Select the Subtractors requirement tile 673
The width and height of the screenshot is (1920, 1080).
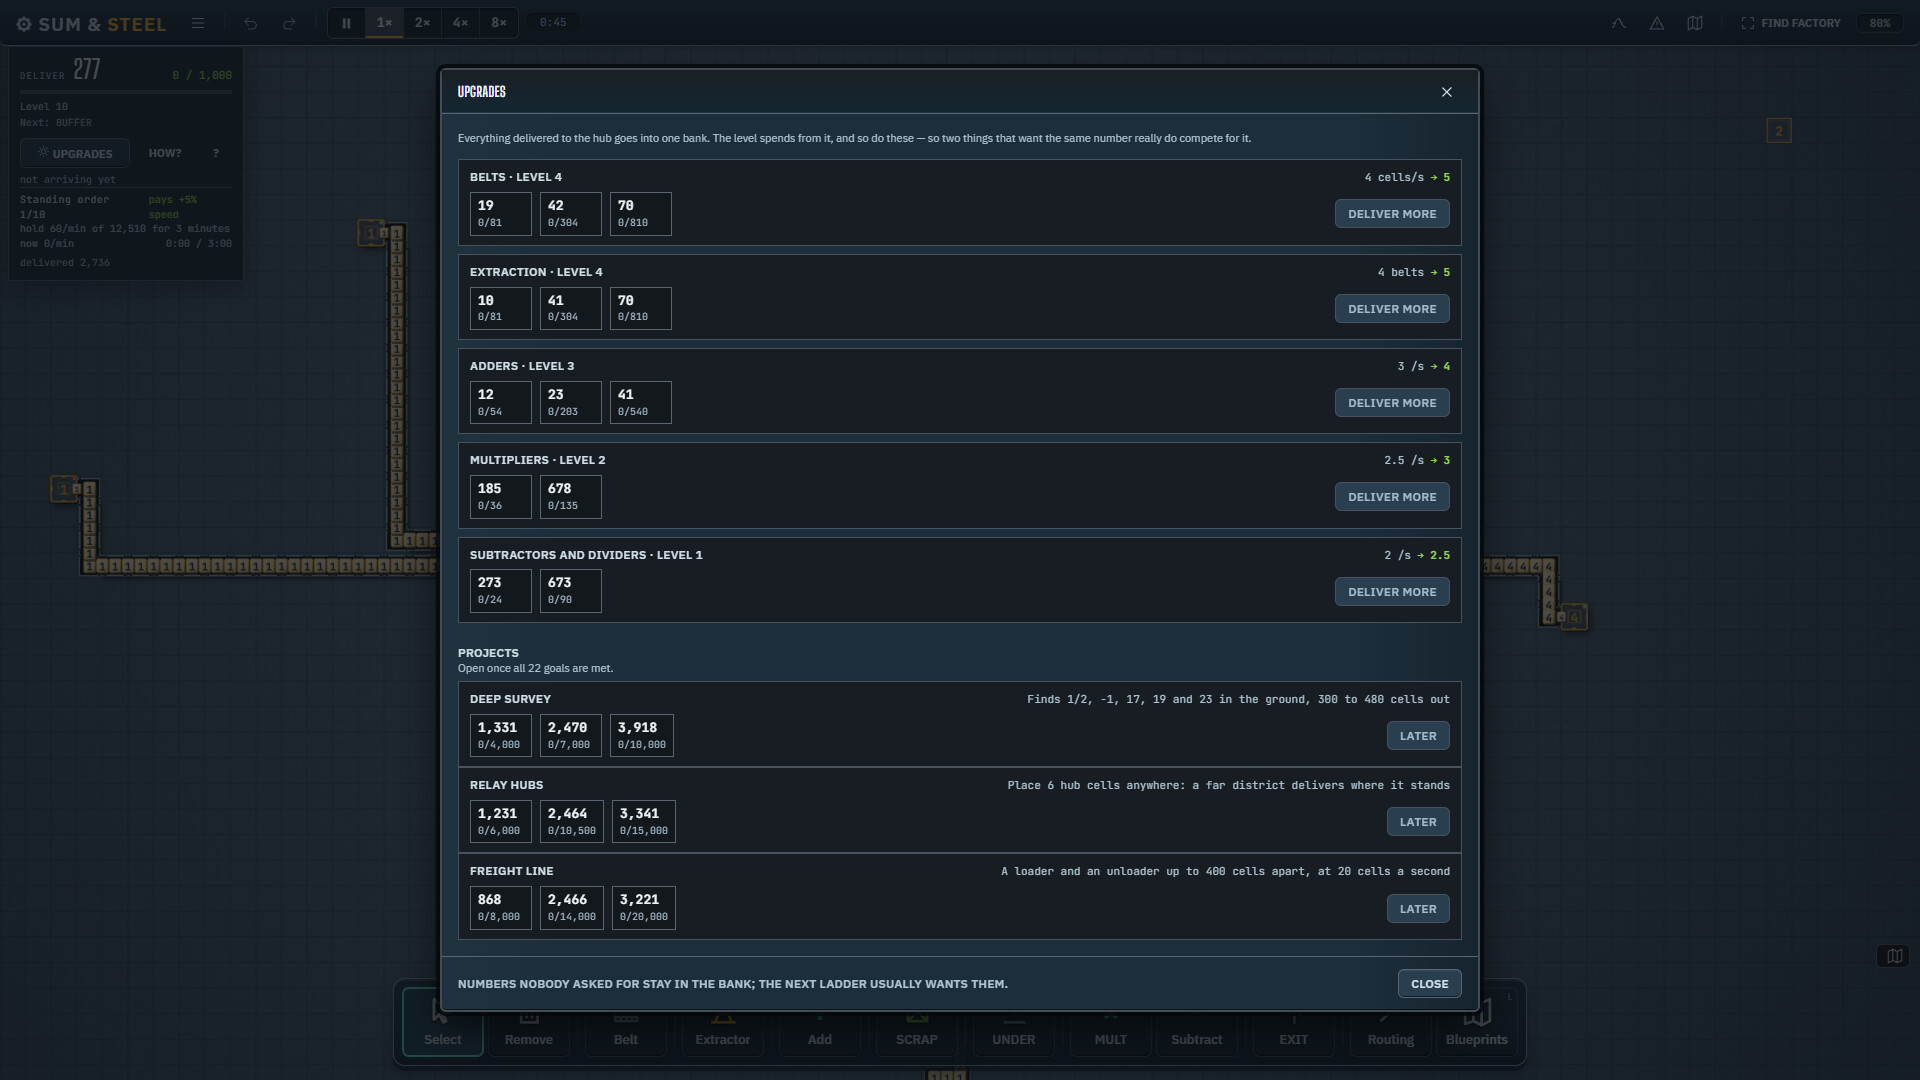(571, 591)
